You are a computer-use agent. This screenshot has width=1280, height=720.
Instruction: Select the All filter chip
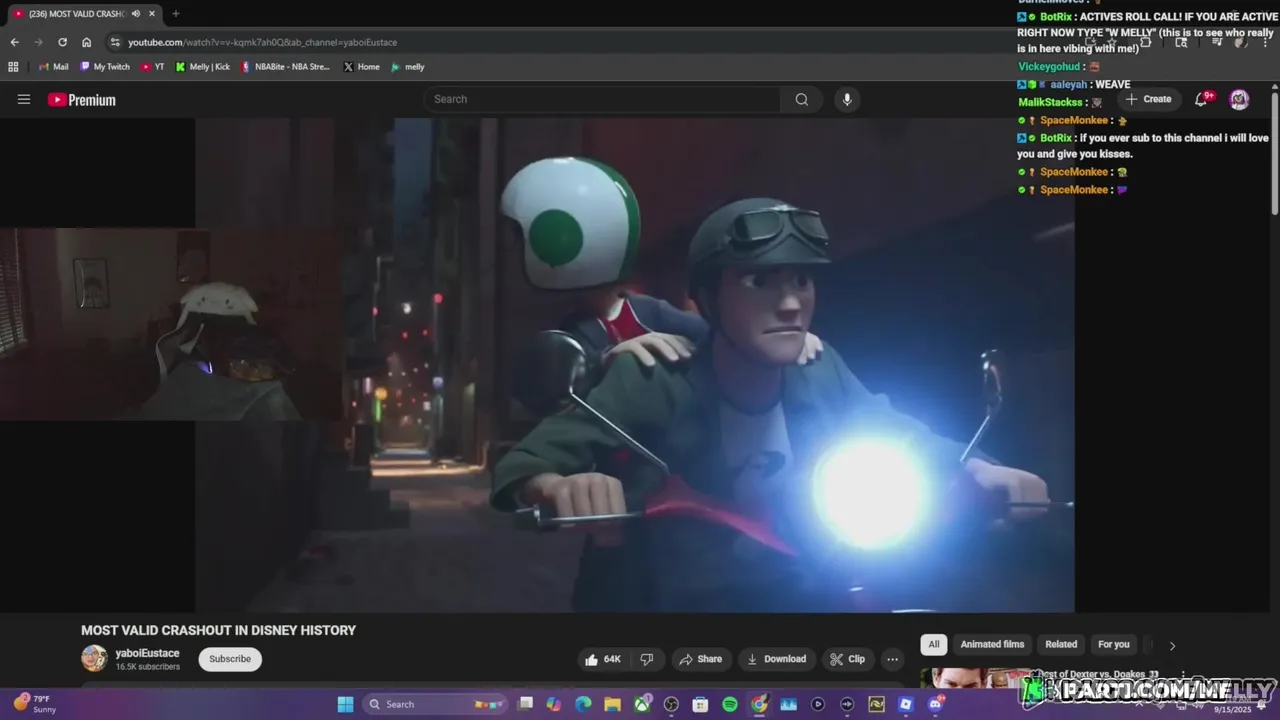click(x=934, y=644)
